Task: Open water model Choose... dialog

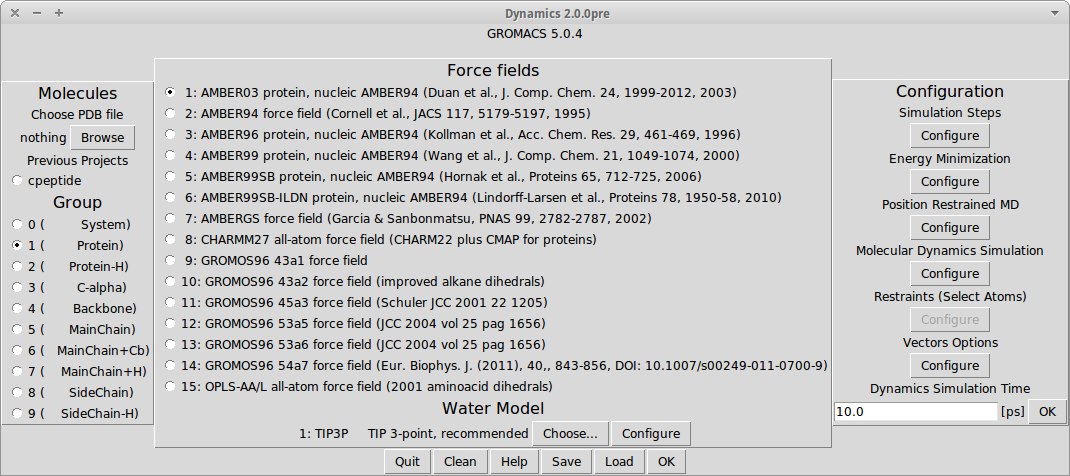Action: 570,434
